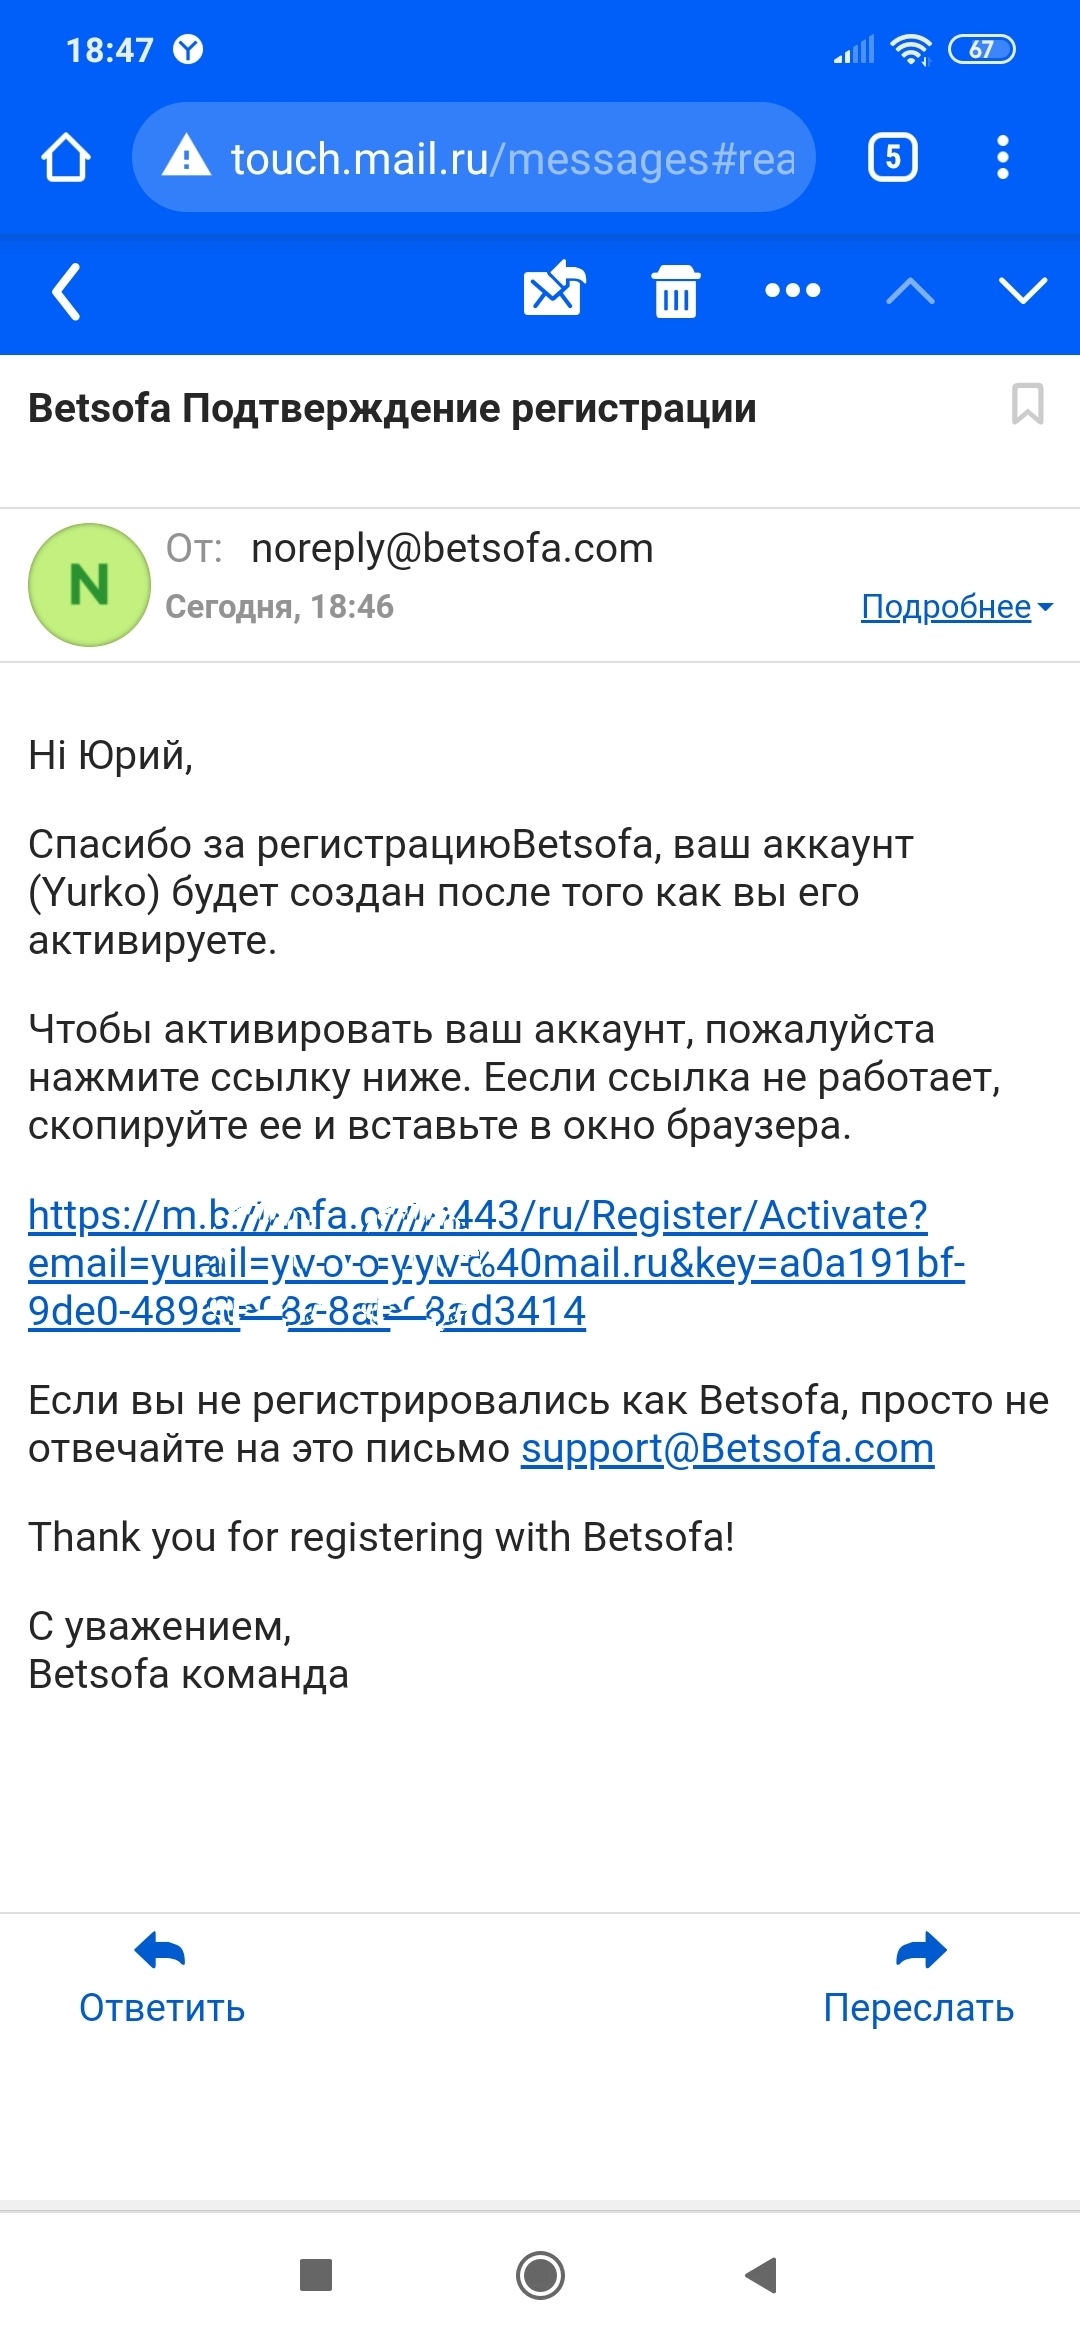Tap the address bar with touch.mail.ru
Viewport: 1080px width, 2340px height.
[x=510, y=158]
